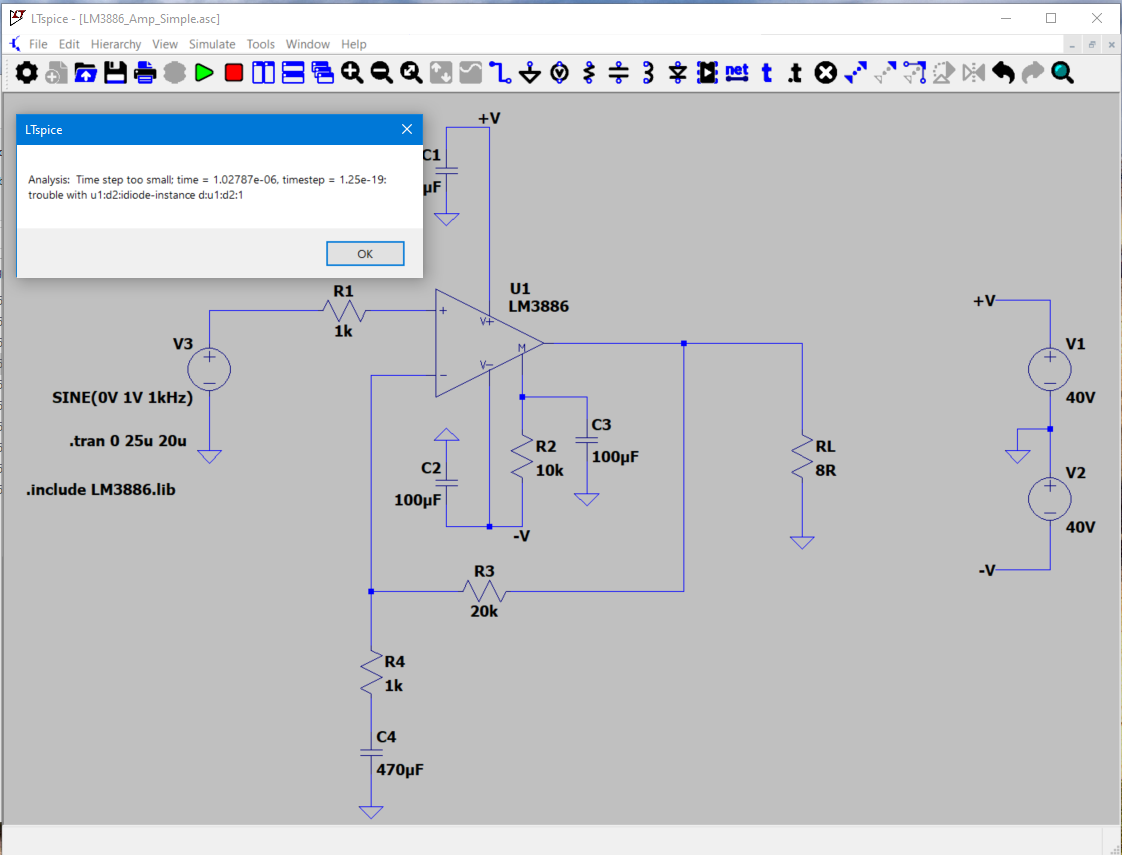Click the R2 10k value label
This screenshot has width=1122, height=855.
[550, 471]
